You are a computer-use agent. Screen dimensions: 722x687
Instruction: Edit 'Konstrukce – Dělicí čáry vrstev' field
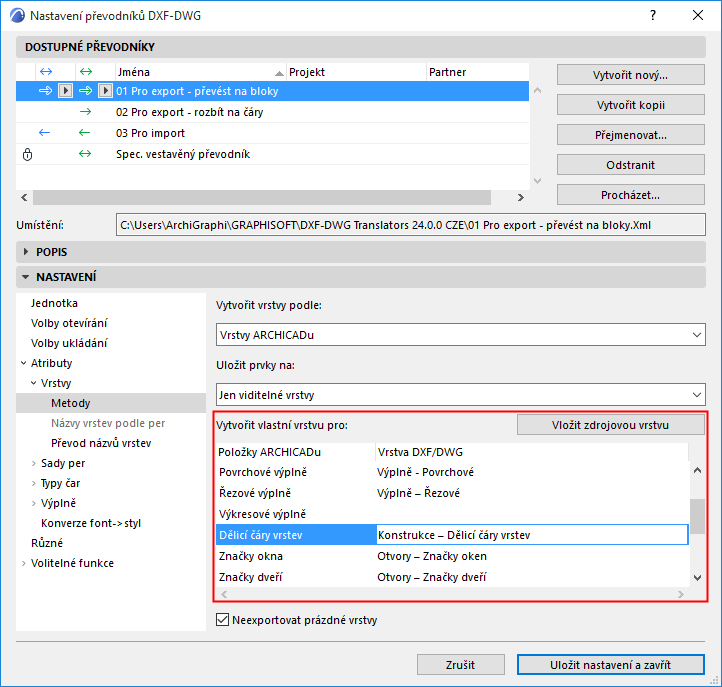tap(532, 535)
